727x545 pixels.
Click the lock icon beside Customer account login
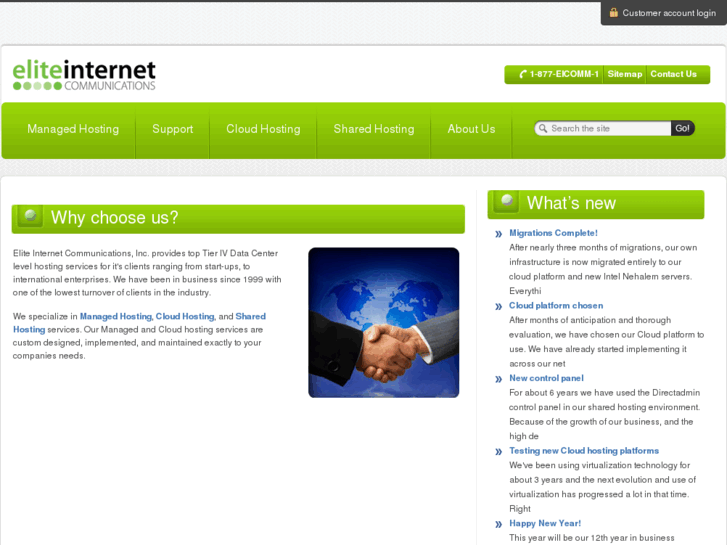(x=613, y=13)
